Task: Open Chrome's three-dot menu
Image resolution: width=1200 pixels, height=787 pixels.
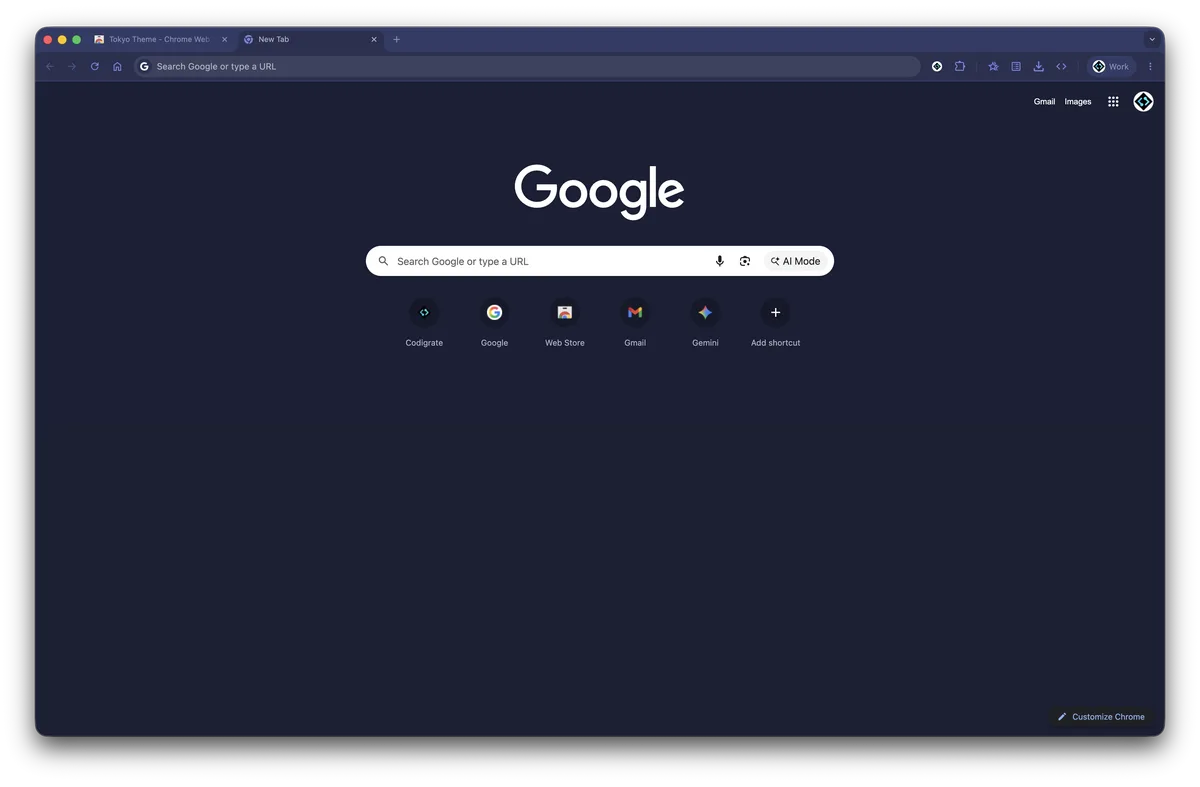Action: (x=1150, y=67)
